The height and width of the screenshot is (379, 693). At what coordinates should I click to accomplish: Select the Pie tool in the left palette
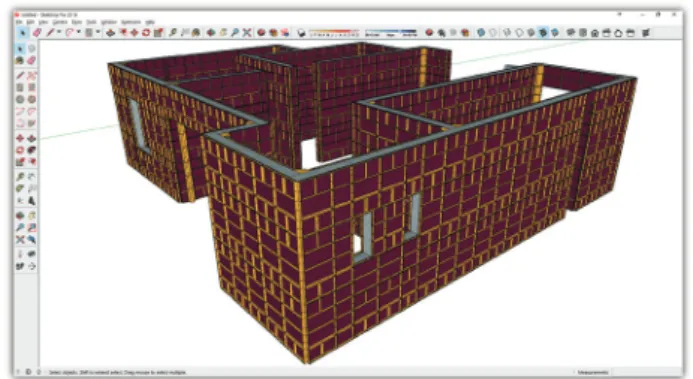[x=32, y=123]
